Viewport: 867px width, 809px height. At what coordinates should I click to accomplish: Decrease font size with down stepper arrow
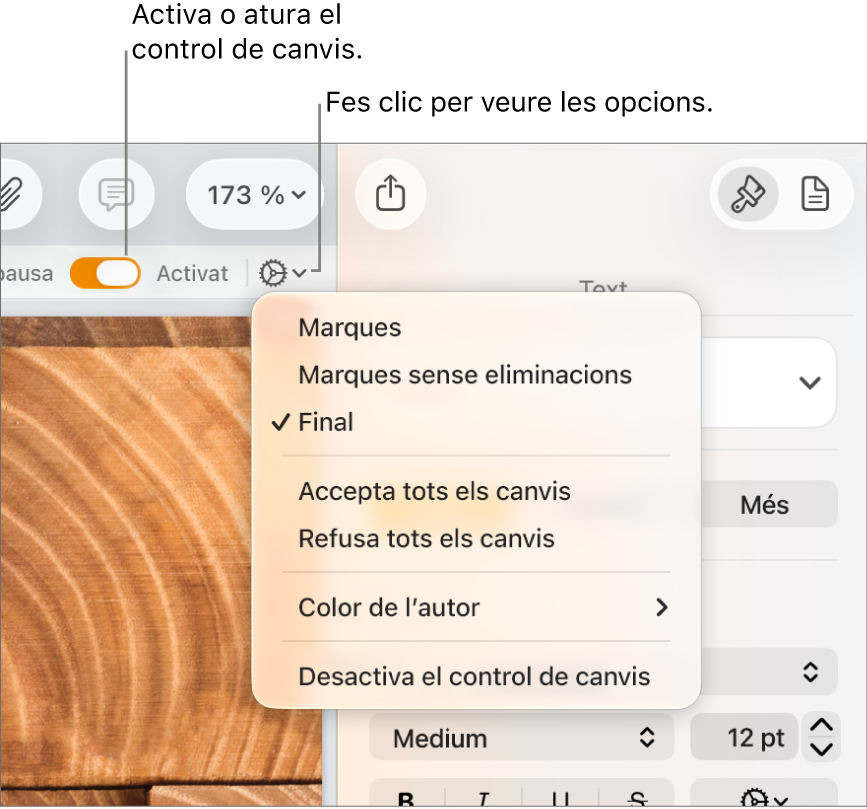tap(822, 750)
